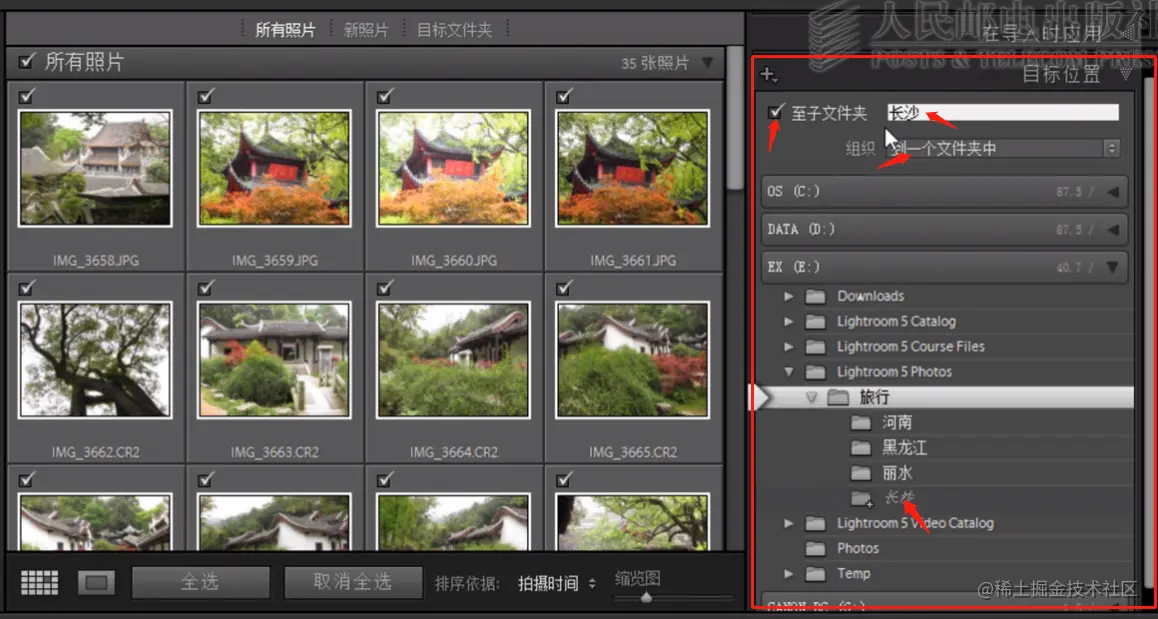Click the new 长沙 folder icon

(861, 499)
